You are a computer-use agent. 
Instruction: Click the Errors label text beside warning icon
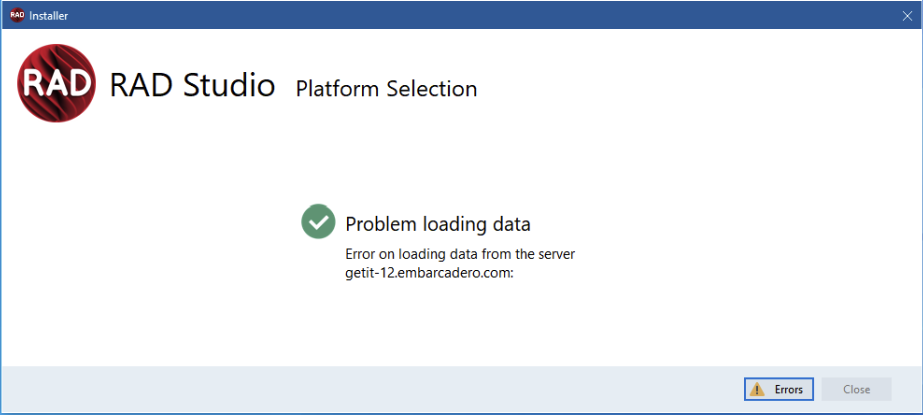788,390
